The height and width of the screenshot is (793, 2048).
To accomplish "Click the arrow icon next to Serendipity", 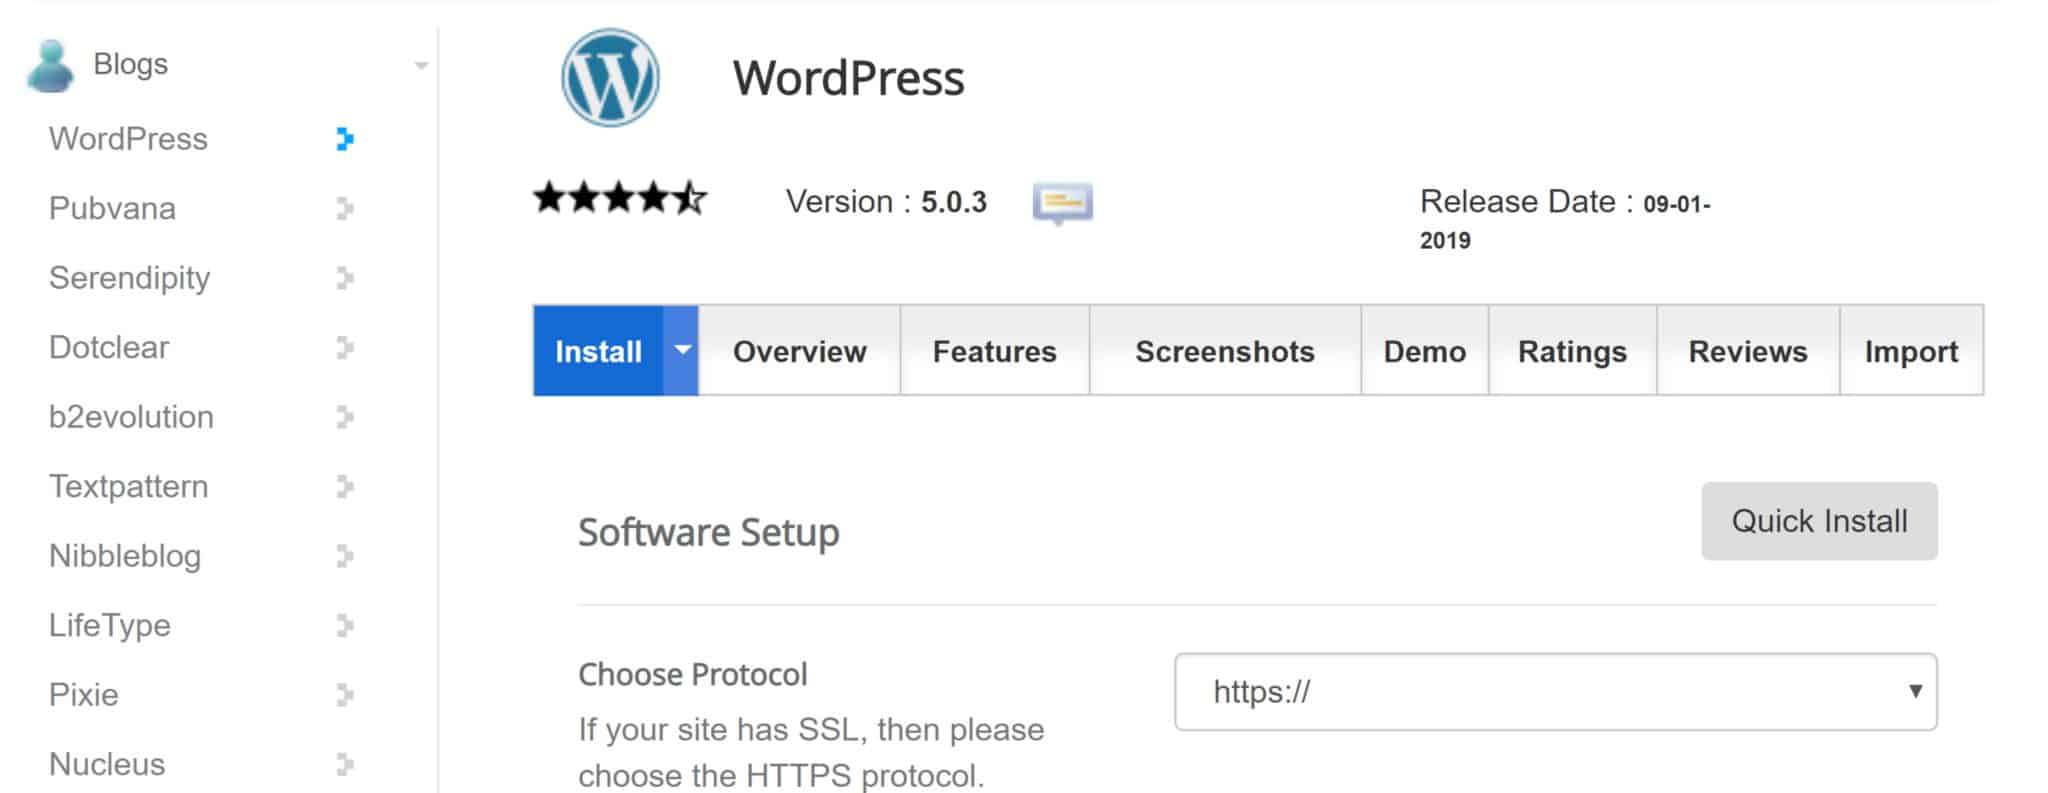I will click(345, 278).
